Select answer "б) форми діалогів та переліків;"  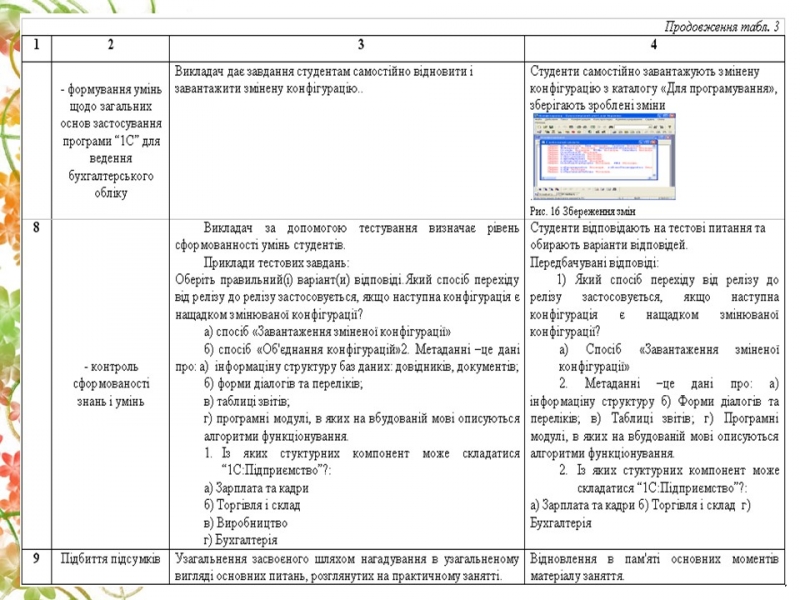(x=283, y=384)
